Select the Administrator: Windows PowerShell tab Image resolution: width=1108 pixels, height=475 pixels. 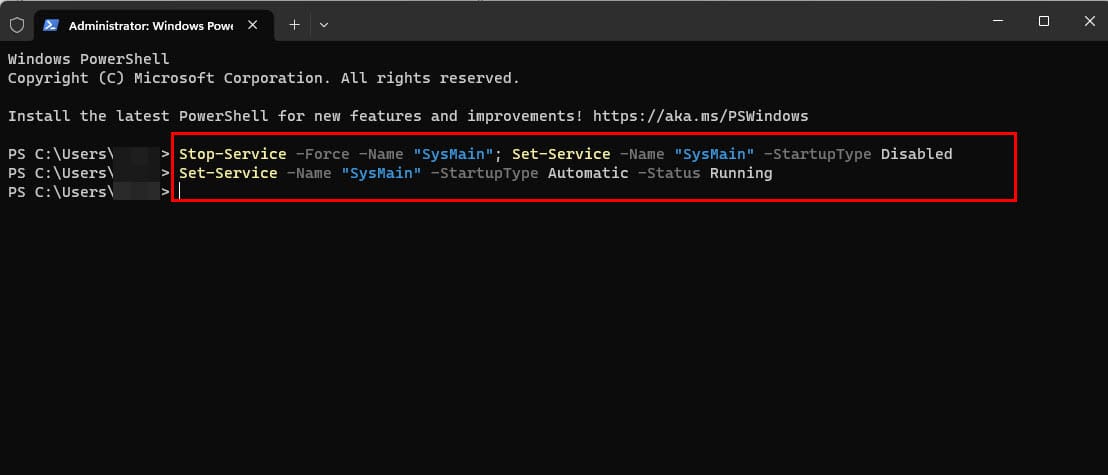(x=150, y=25)
